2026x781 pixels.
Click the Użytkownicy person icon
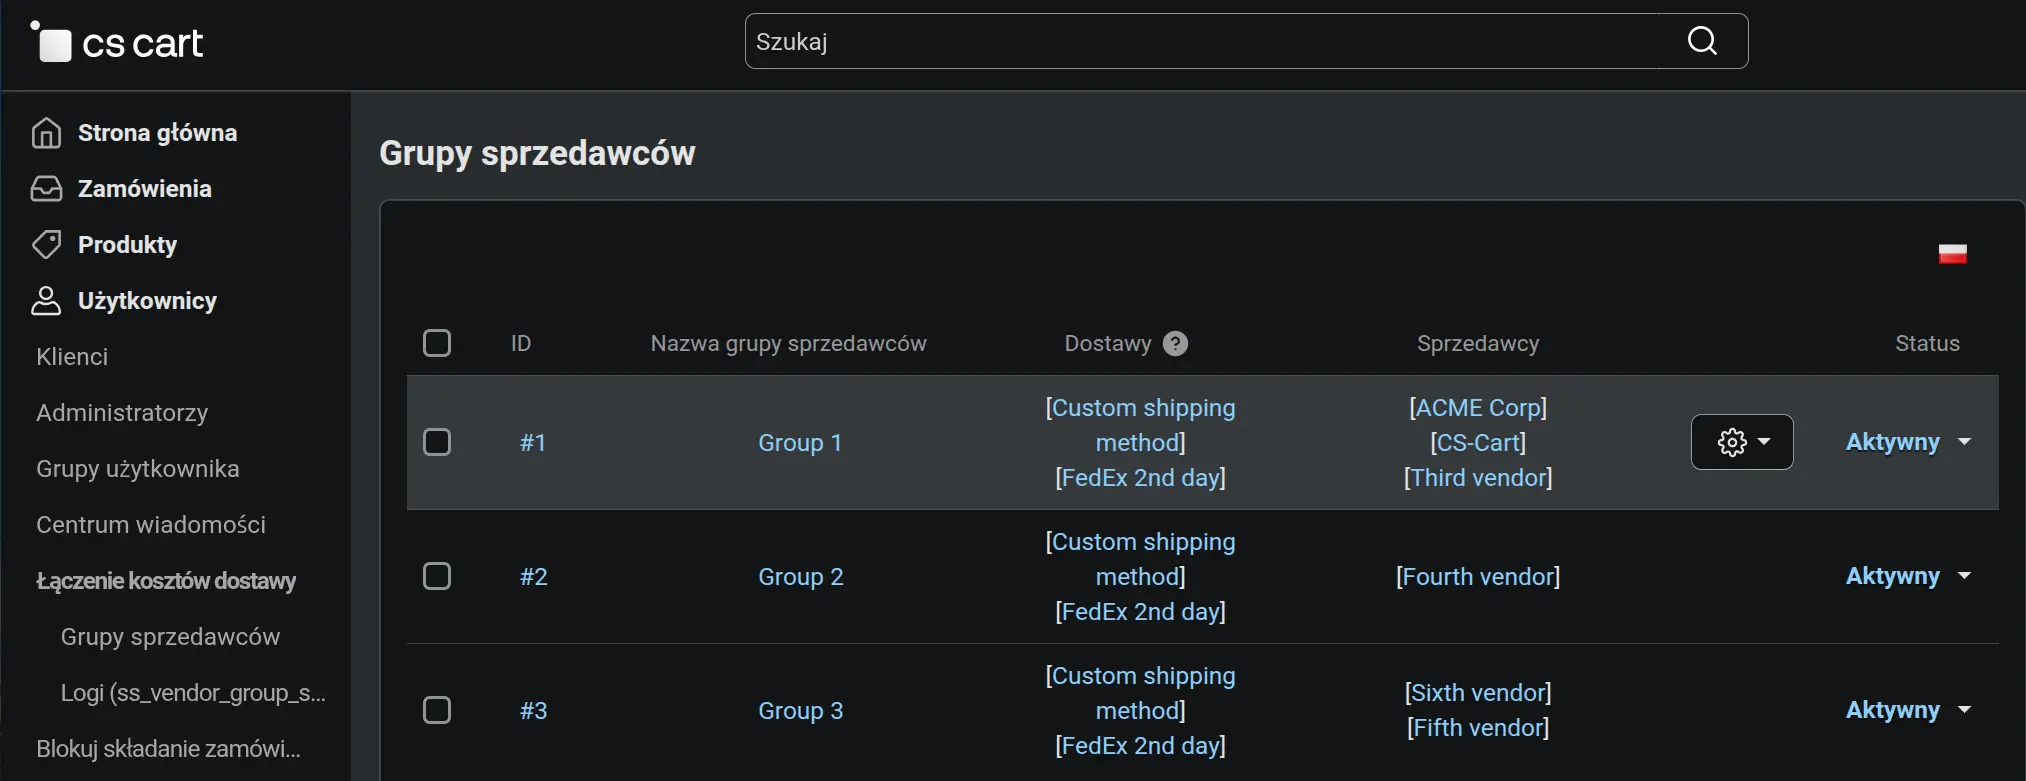pos(46,301)
